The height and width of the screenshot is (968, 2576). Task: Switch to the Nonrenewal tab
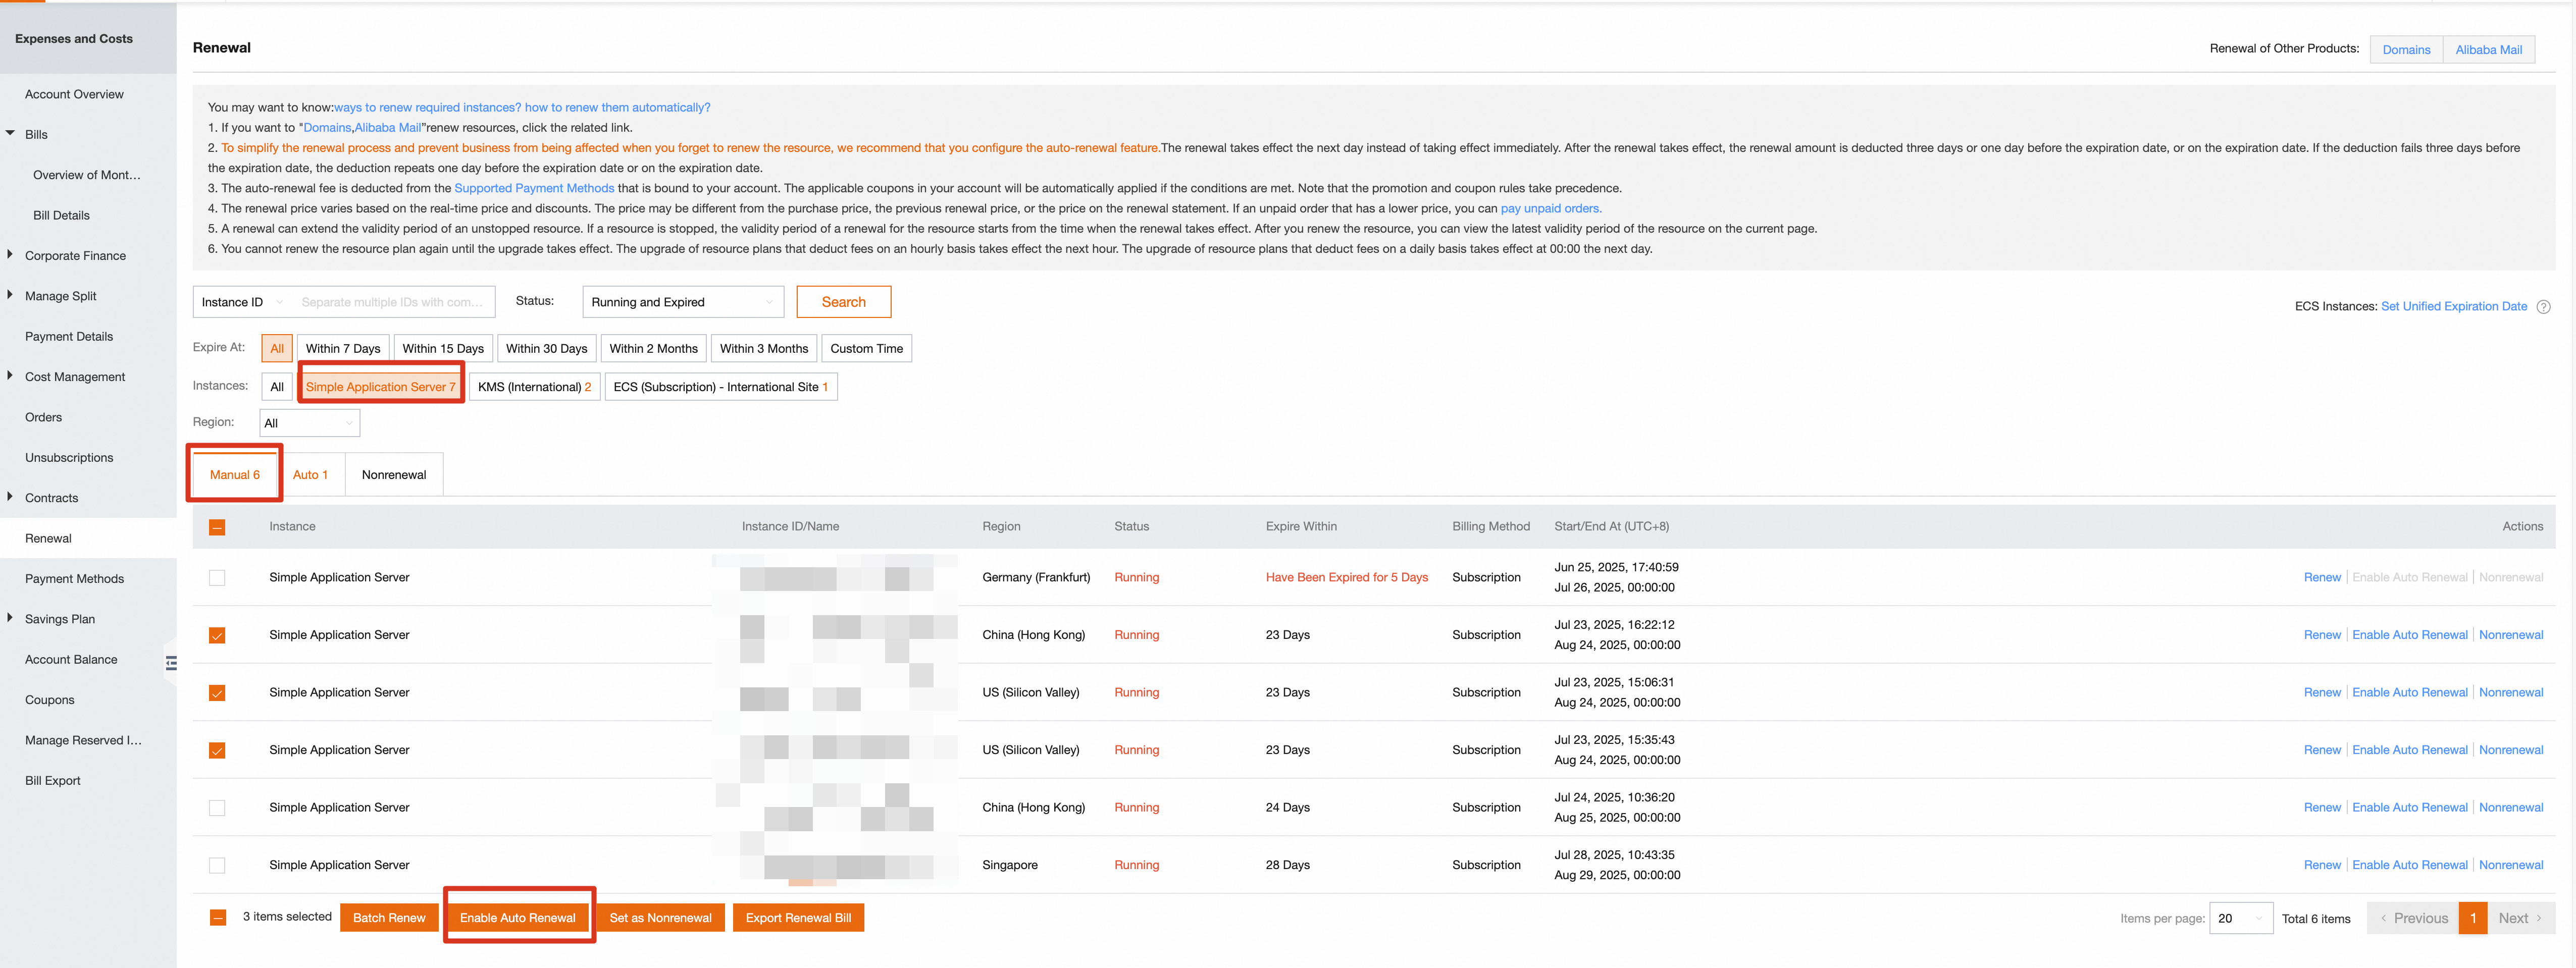[x=393, y=475]
